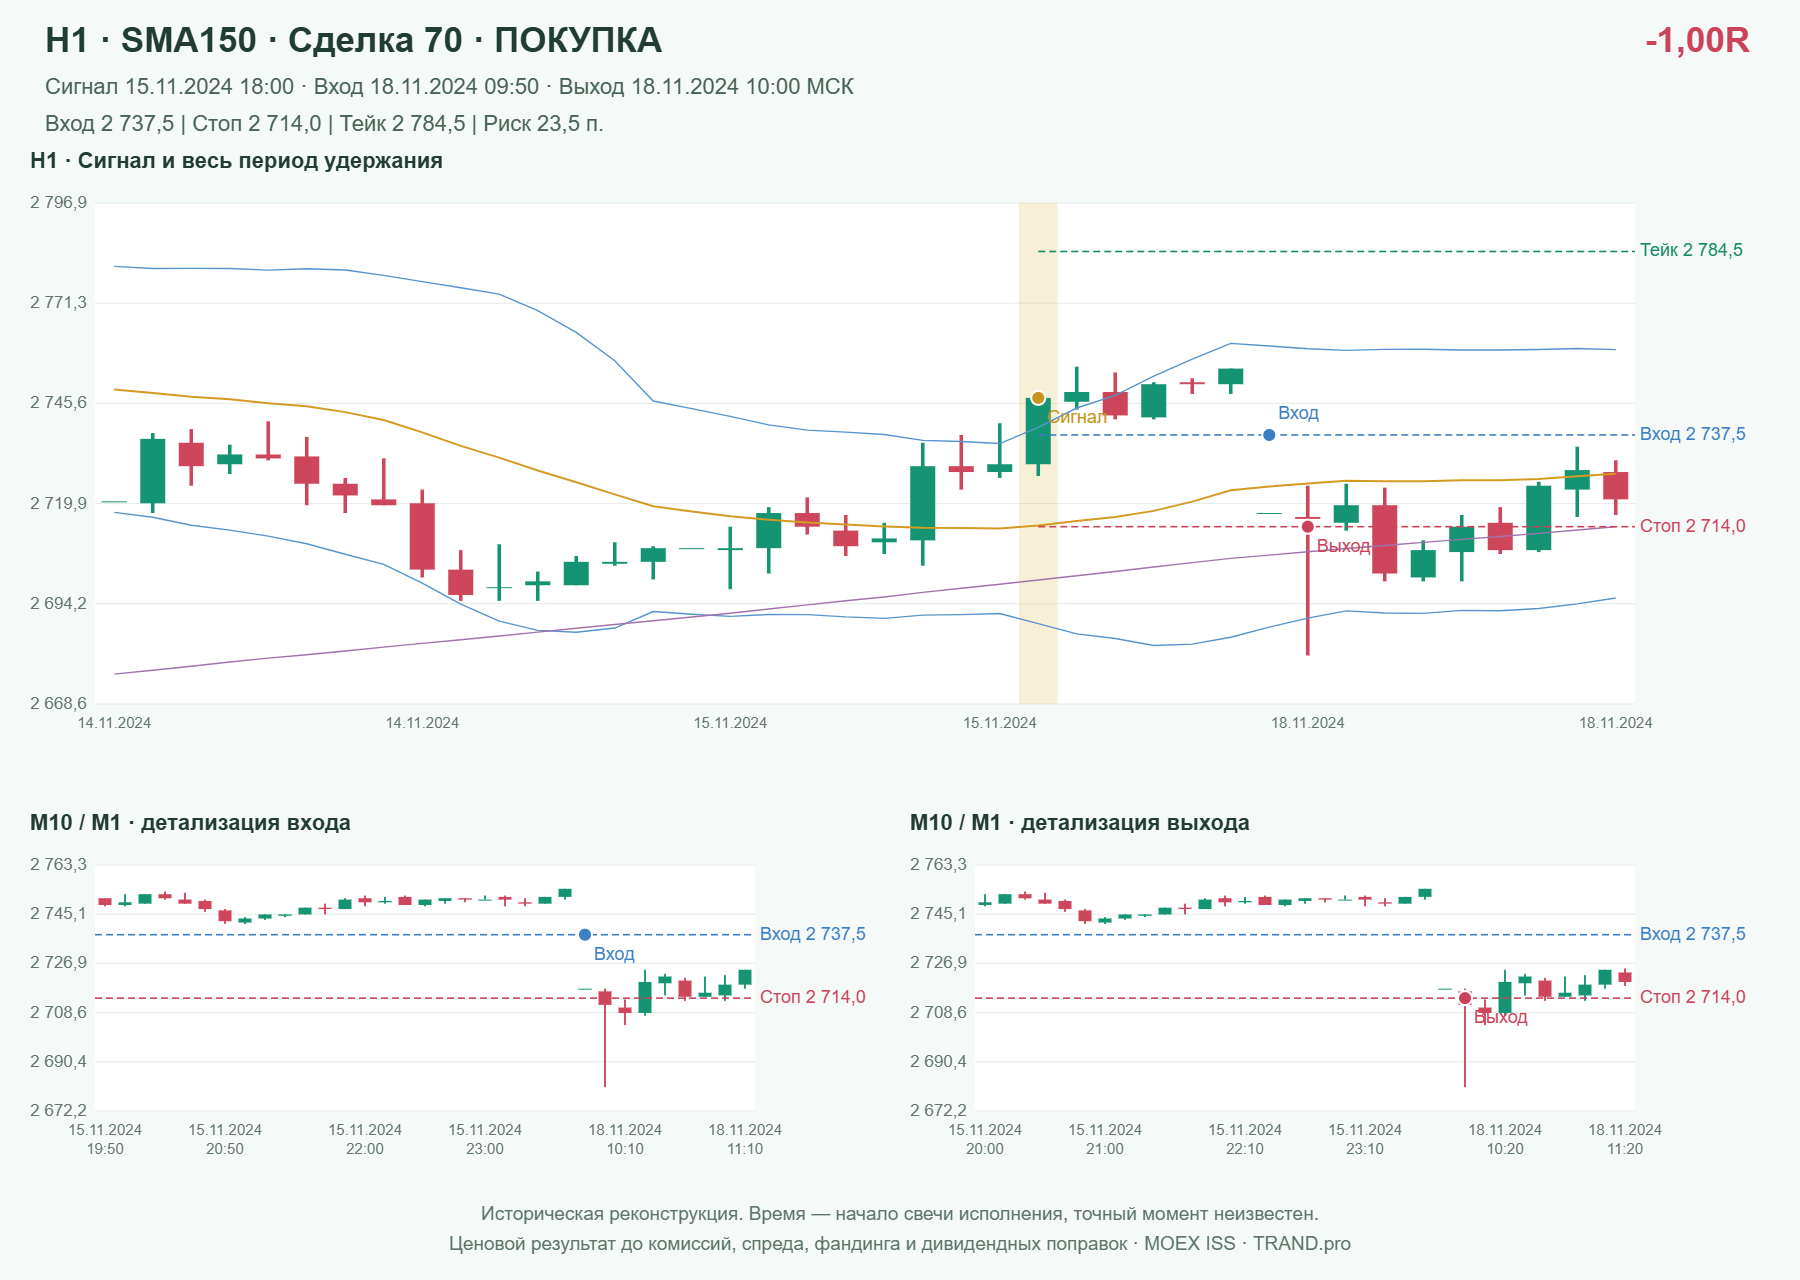Viewport: 1800px width, 1280px height.
Task: Click the '15.11.2024 23:10' time axis label
Action: click(x=1365, y=1139)
